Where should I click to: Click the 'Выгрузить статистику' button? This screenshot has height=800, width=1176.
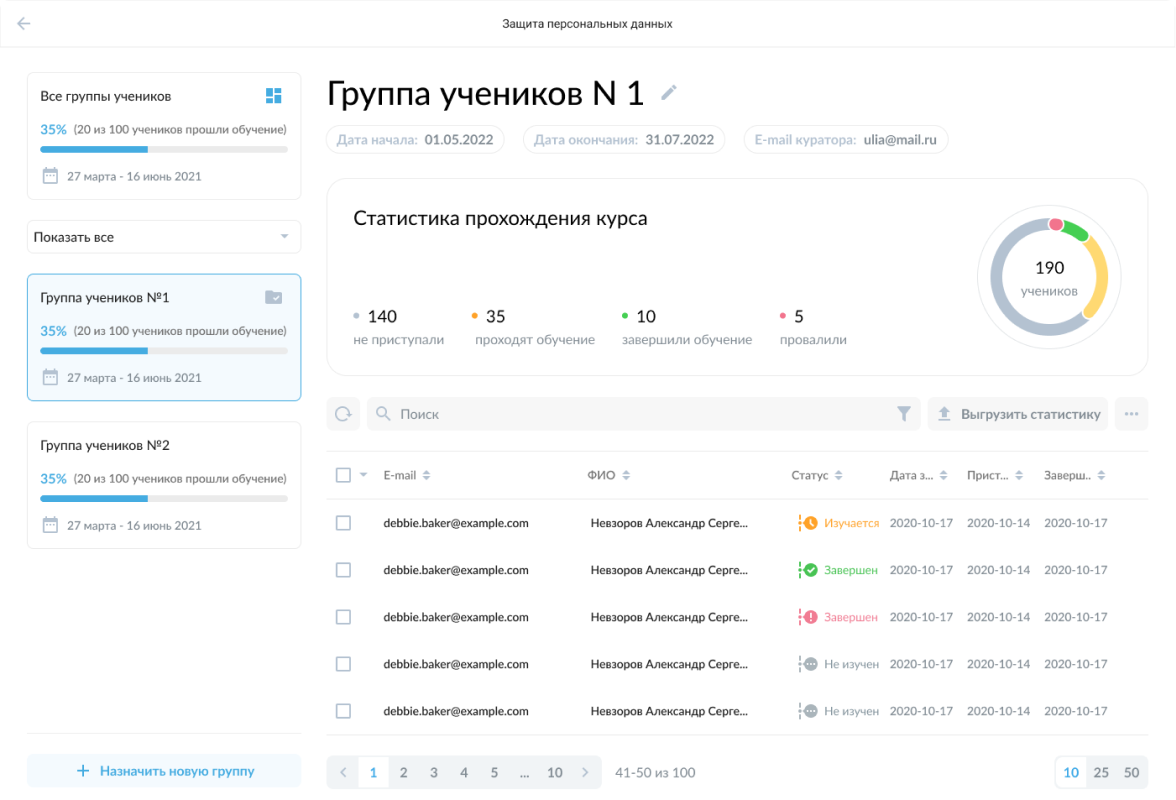(1017, 413)
